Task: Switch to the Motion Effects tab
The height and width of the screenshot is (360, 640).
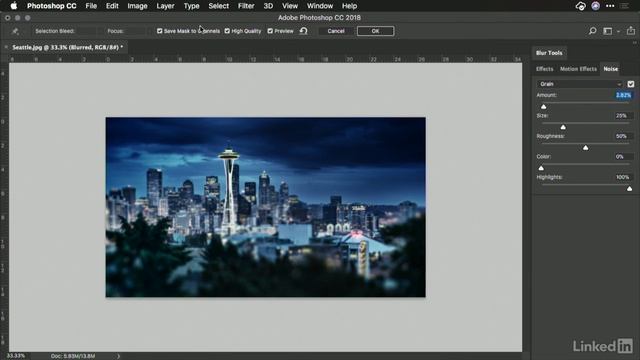Action: (578, 69)
